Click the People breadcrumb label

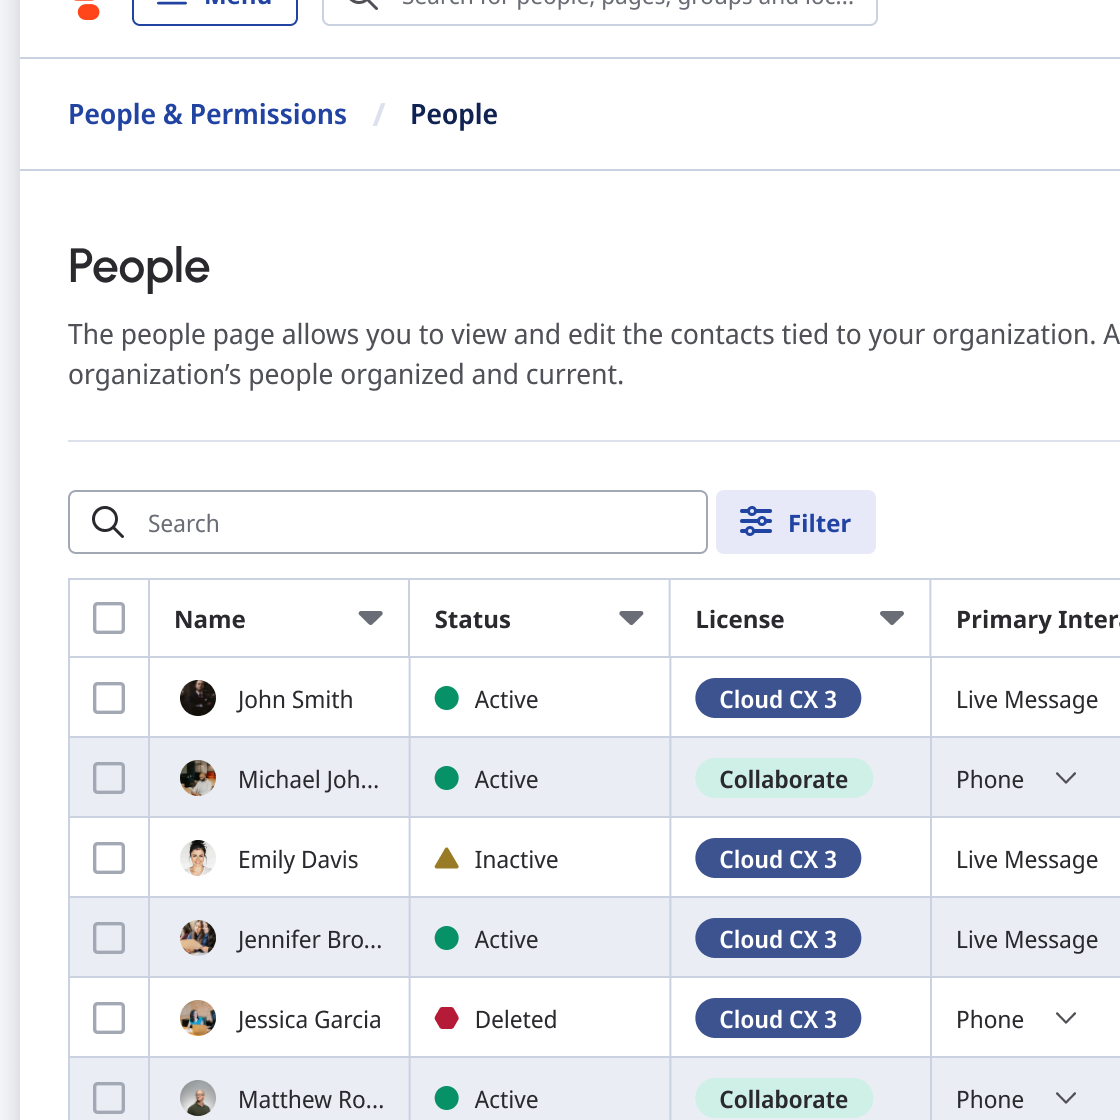pos(454,115)
